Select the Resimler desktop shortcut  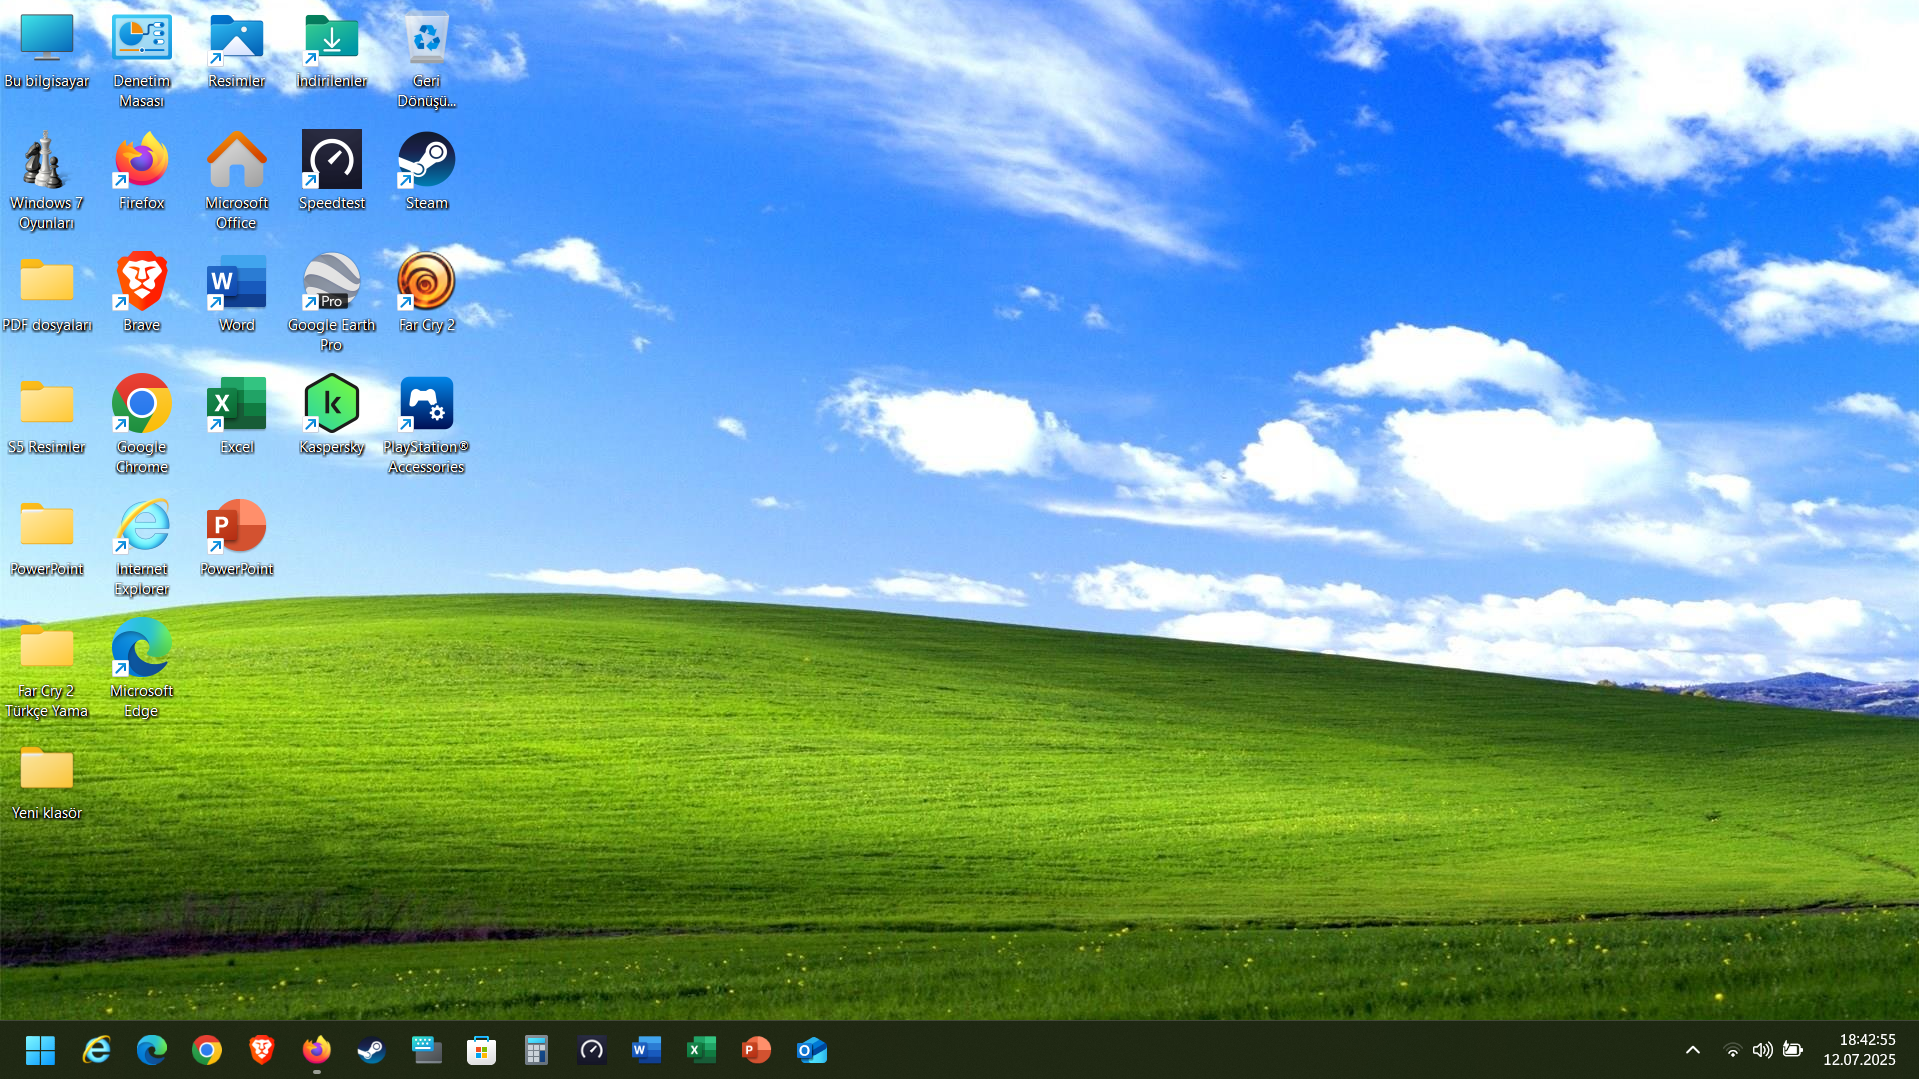pos(237,52)
